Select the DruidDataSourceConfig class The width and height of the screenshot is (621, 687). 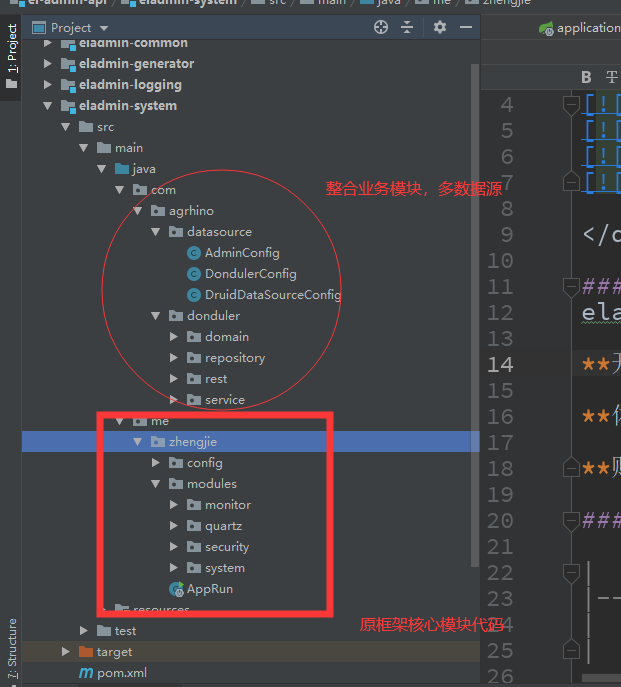[x=273, y=295]
